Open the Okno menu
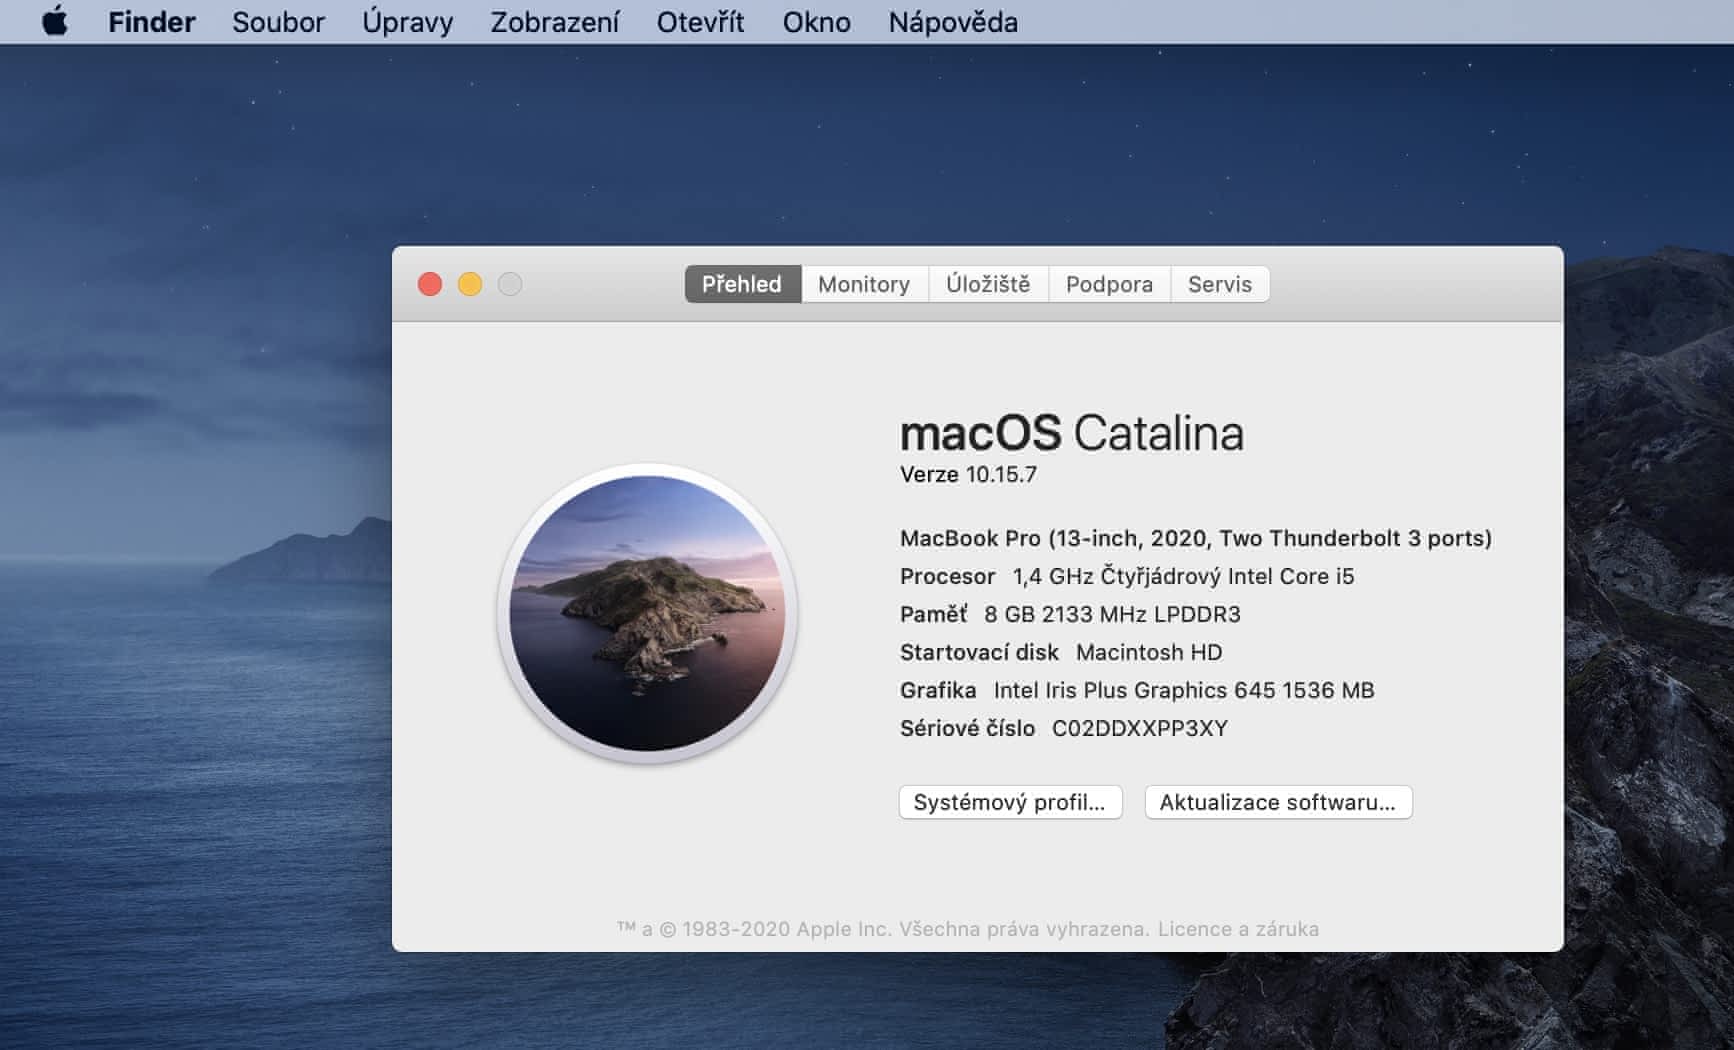This screenshot has width=1734, height=1050. [816, 22]
